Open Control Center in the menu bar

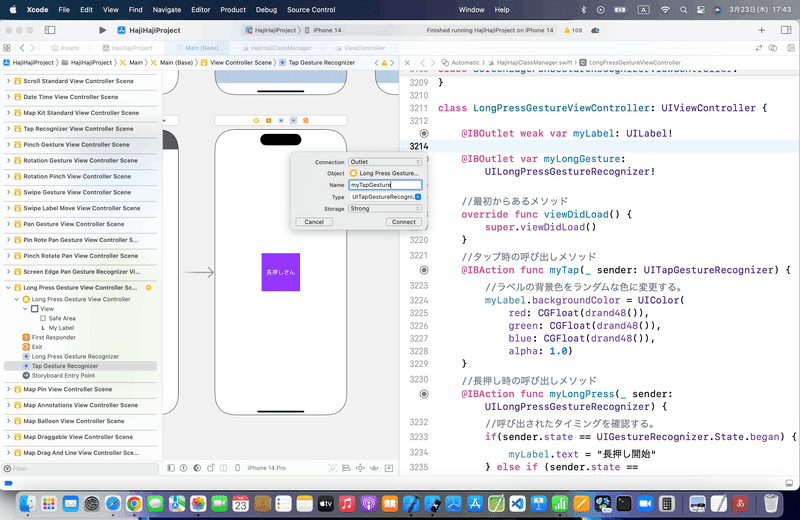[x=701, y=10]
